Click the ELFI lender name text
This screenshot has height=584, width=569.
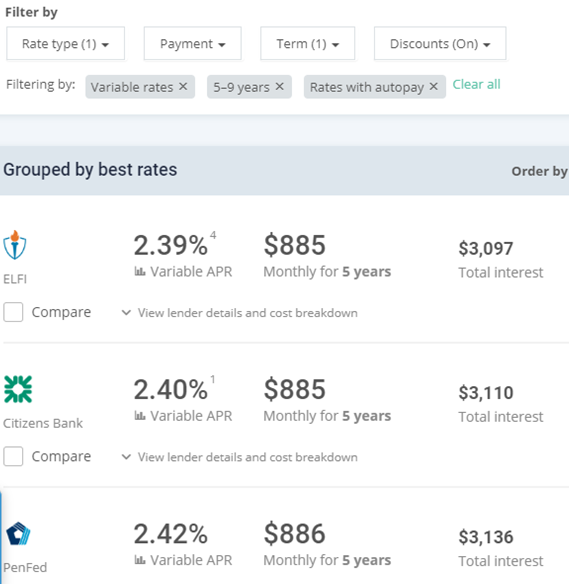tap(15, 279)
